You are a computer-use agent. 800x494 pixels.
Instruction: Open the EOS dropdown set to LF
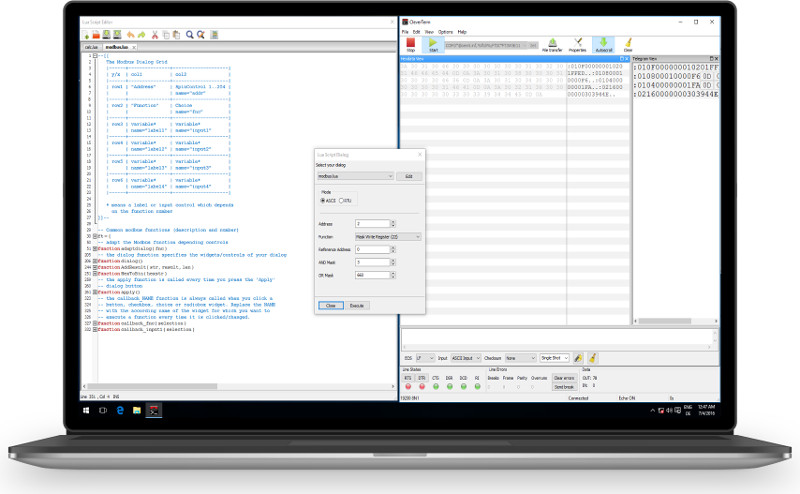[x=425, y=358]
